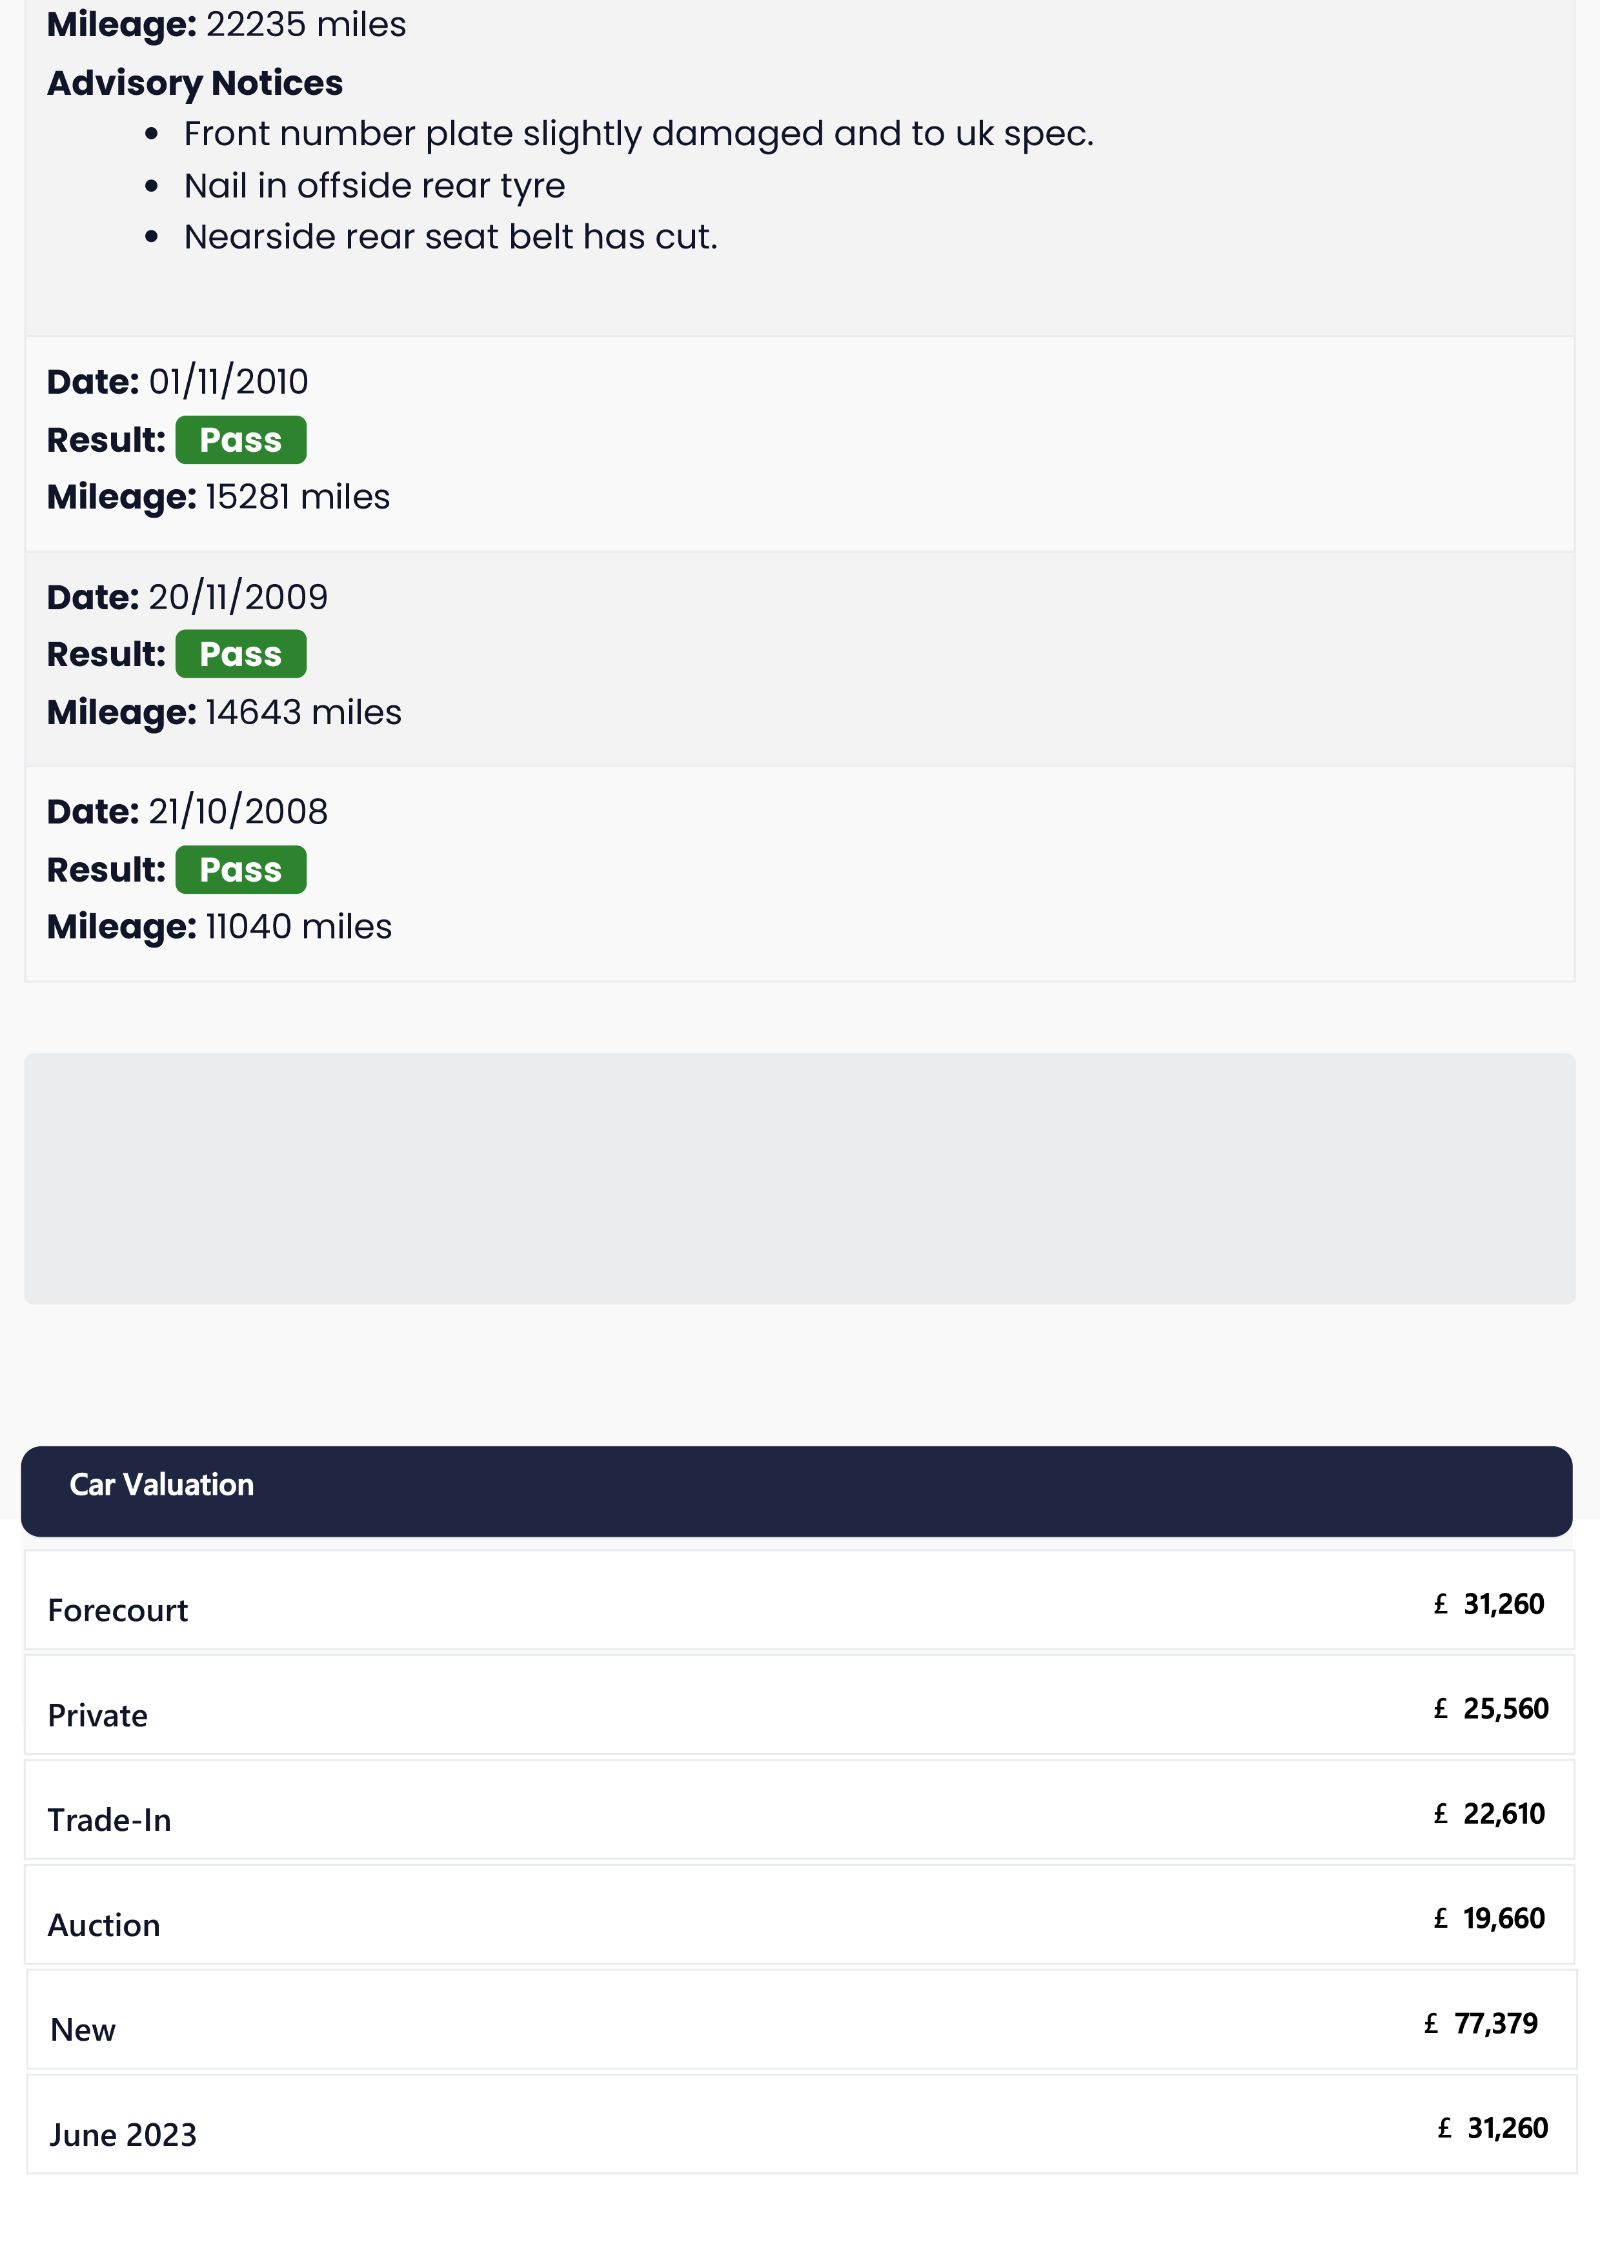Click the Advisory Notices heading
This screenshot has height=2264, width=1600.
coord(195,83)
